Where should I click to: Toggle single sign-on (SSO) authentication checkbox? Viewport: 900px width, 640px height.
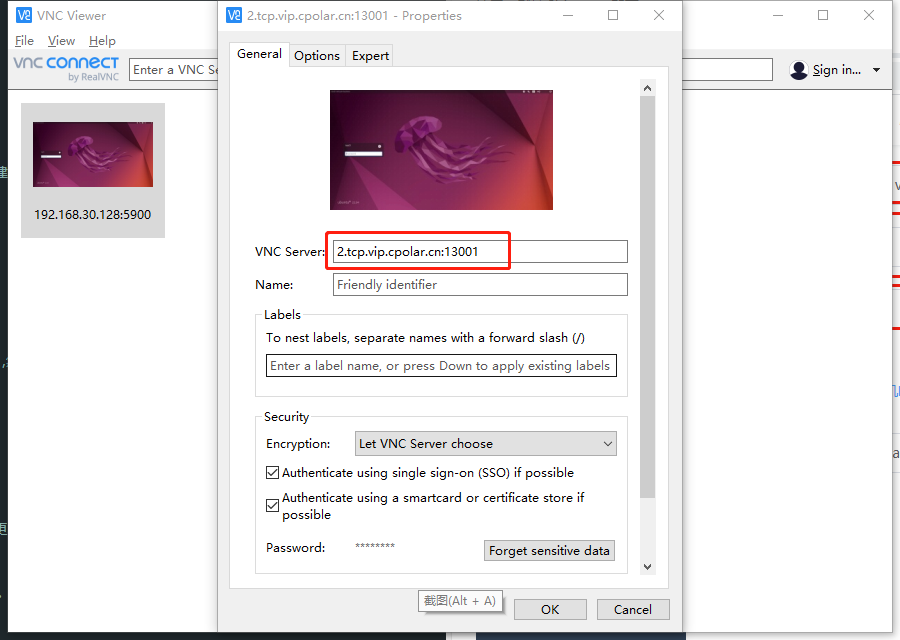[273, 473]
